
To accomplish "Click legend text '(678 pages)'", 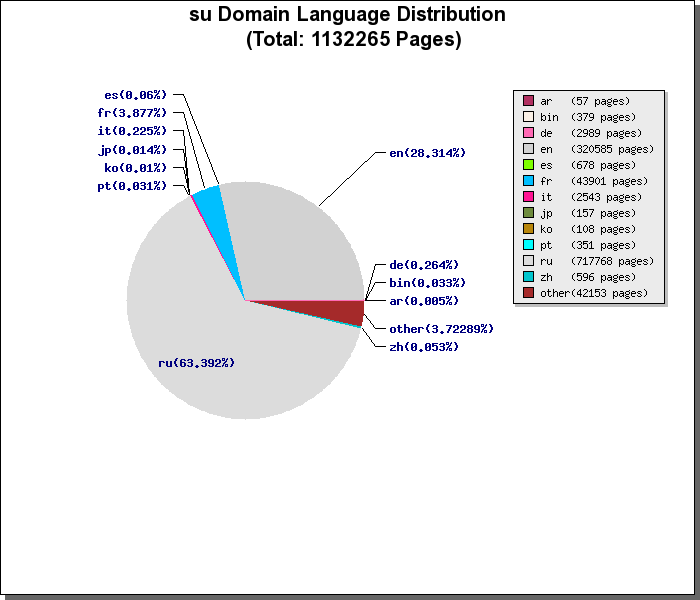I will [x=603, y=165].
